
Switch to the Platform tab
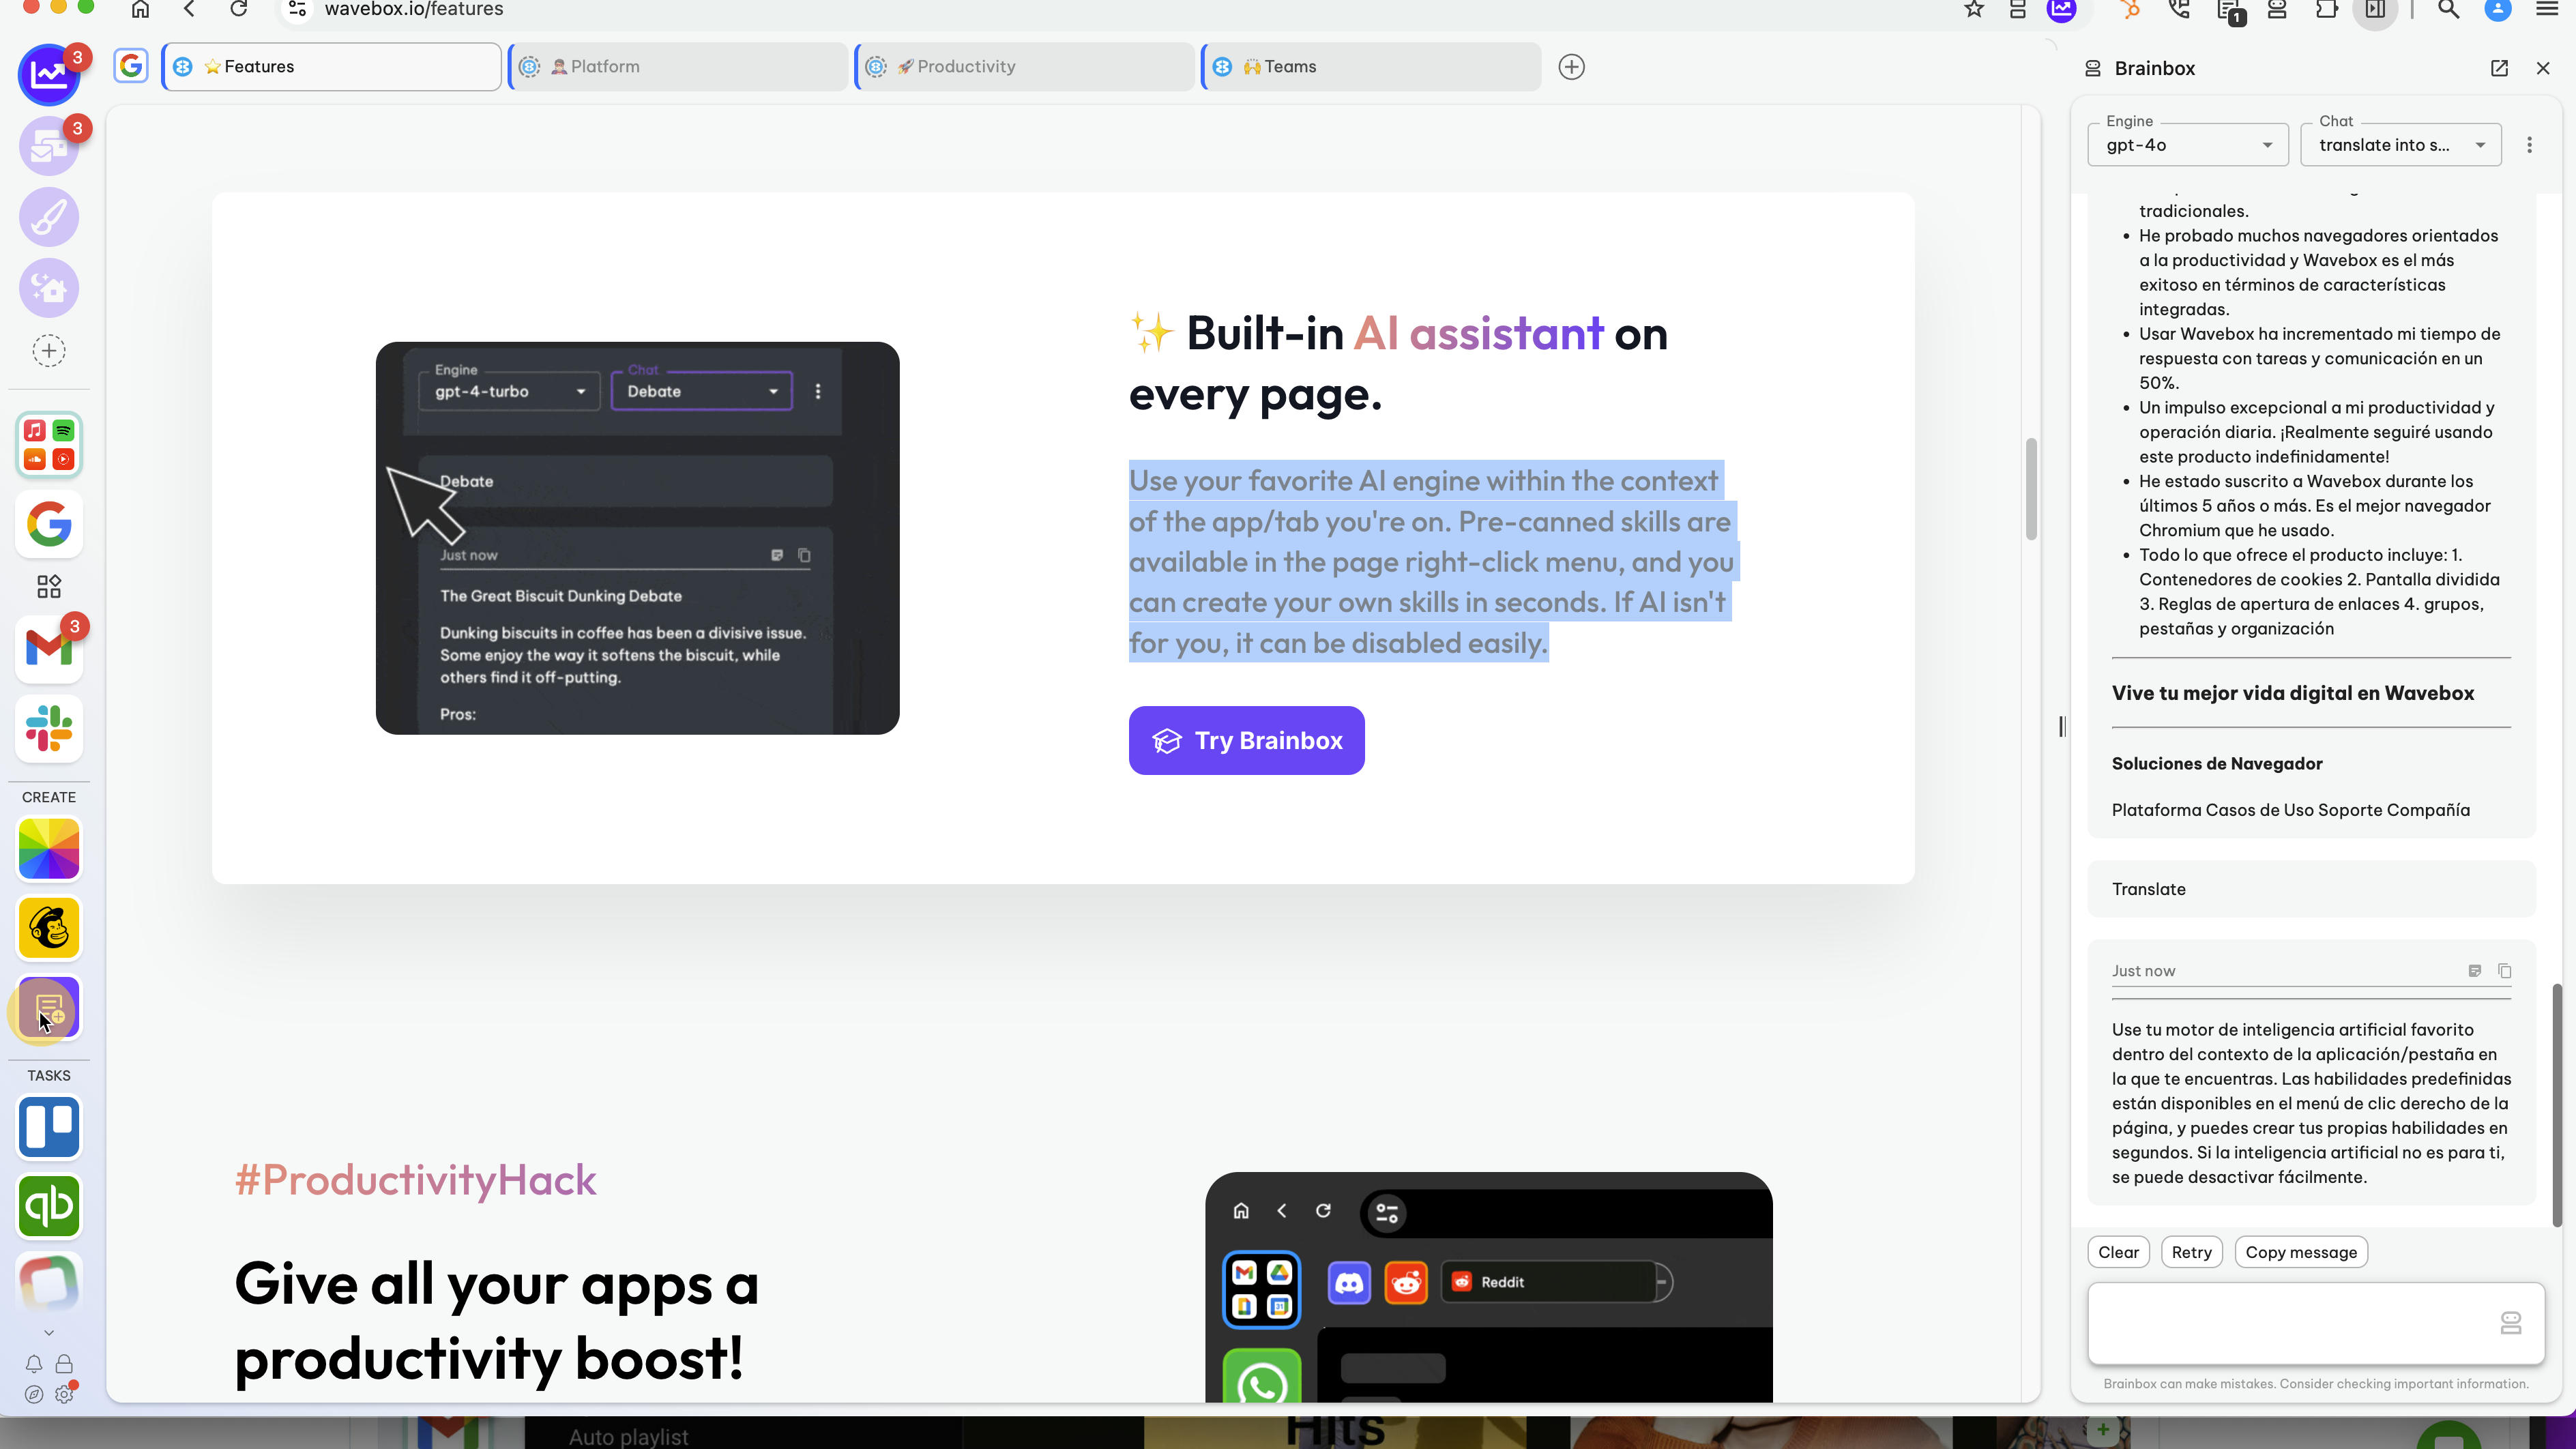point(679,67)
